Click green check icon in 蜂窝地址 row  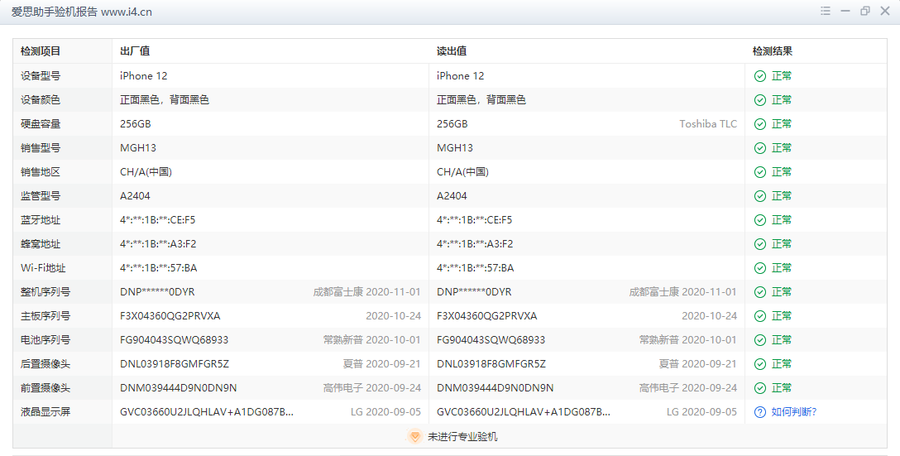(760, 244)
